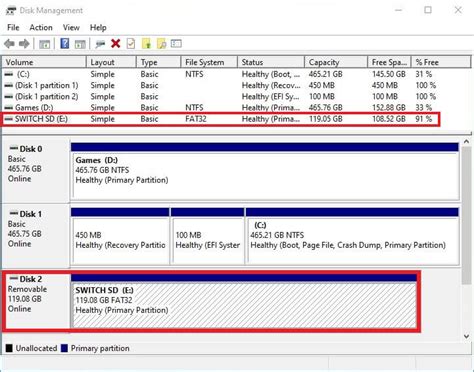
Task: Select the drive icon beside SWITCH SD (E:)
Action: [x=9, y=119]
